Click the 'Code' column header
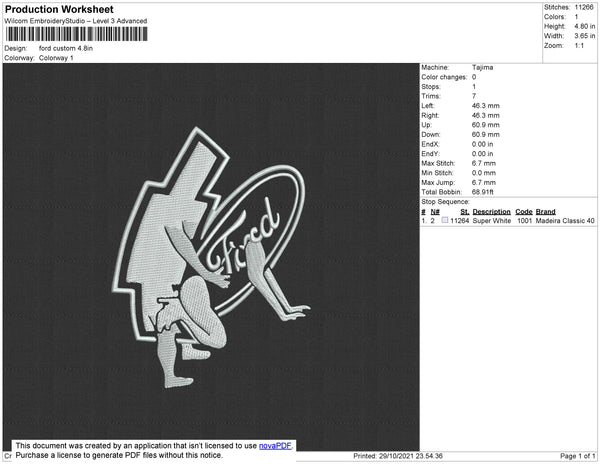 coord(524,212)
